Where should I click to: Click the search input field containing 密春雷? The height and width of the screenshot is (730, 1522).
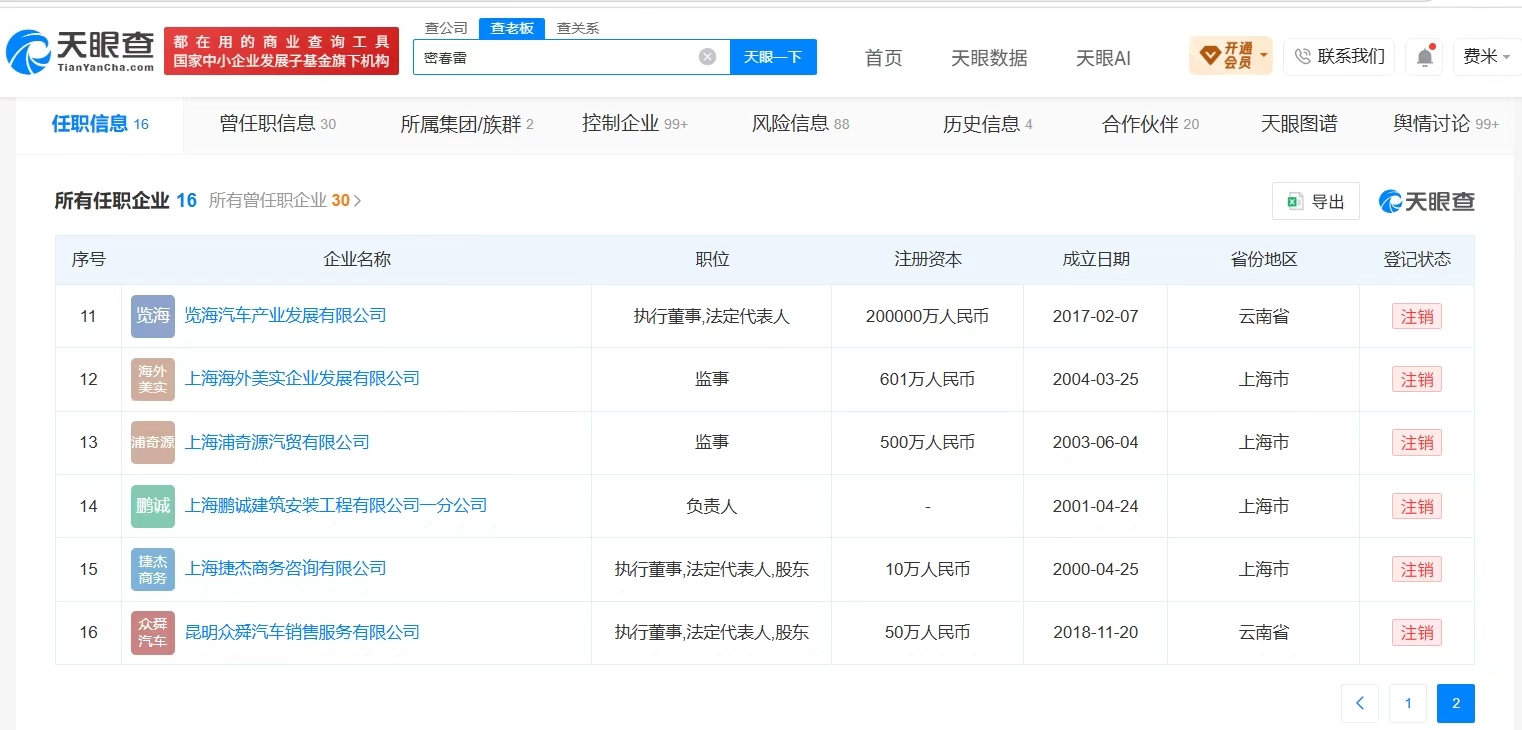coord(558,57)
